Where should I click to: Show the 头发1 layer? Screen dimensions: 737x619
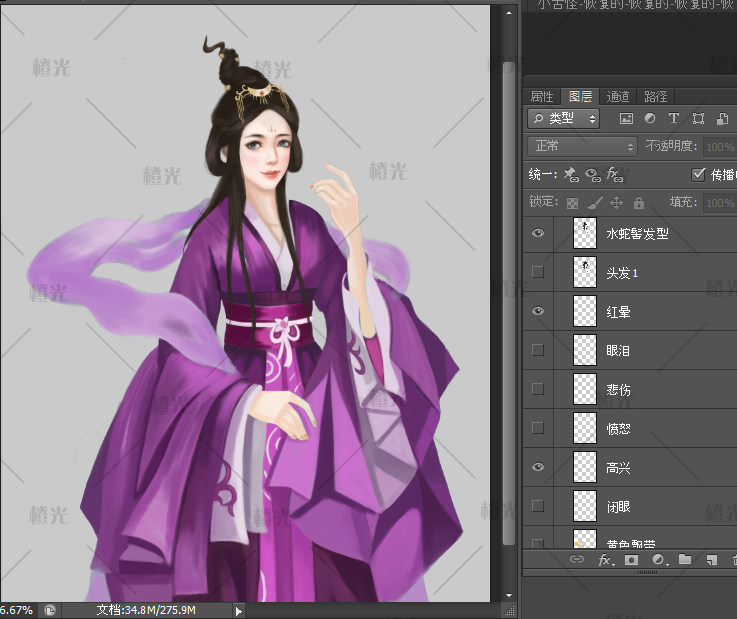tap(539, 272)
